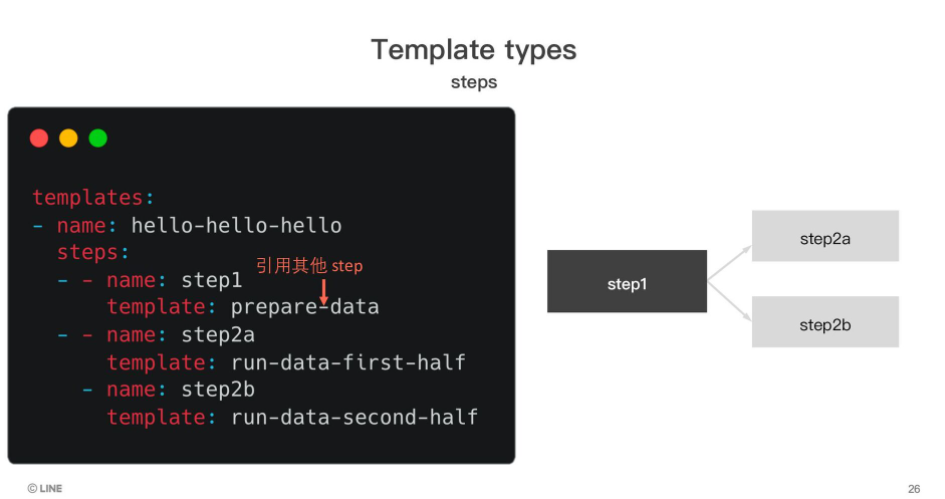Click the LINE copyright logo

click(45, 488)
